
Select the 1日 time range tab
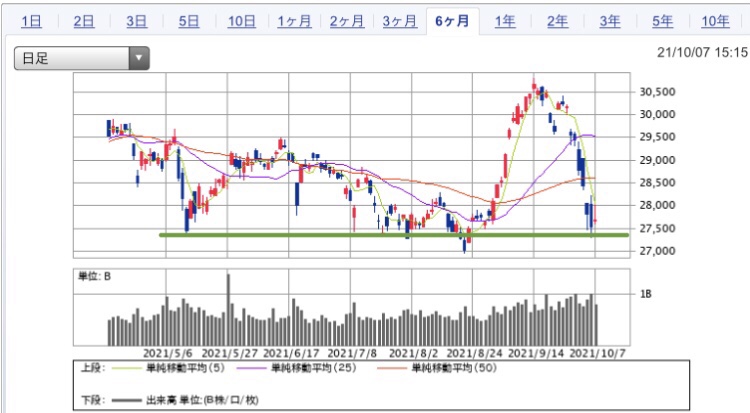click(31, 22)
